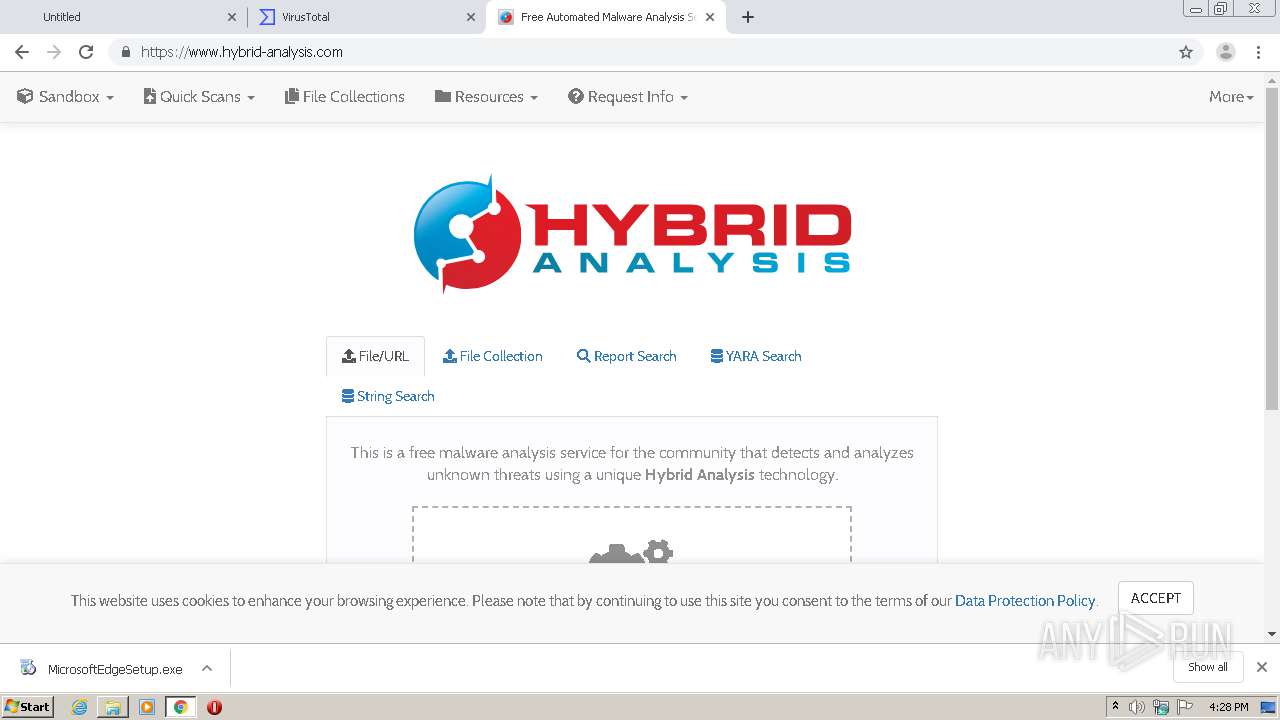Switch to the File Collection tab
This screenshot has width=1280, height=720.
coord(493,356)
